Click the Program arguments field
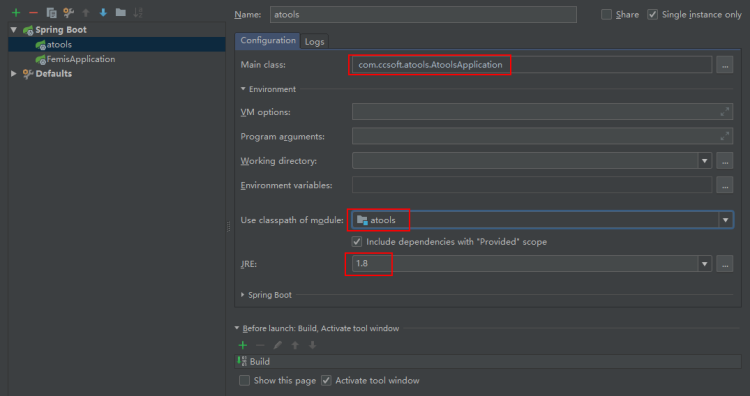 542,136
